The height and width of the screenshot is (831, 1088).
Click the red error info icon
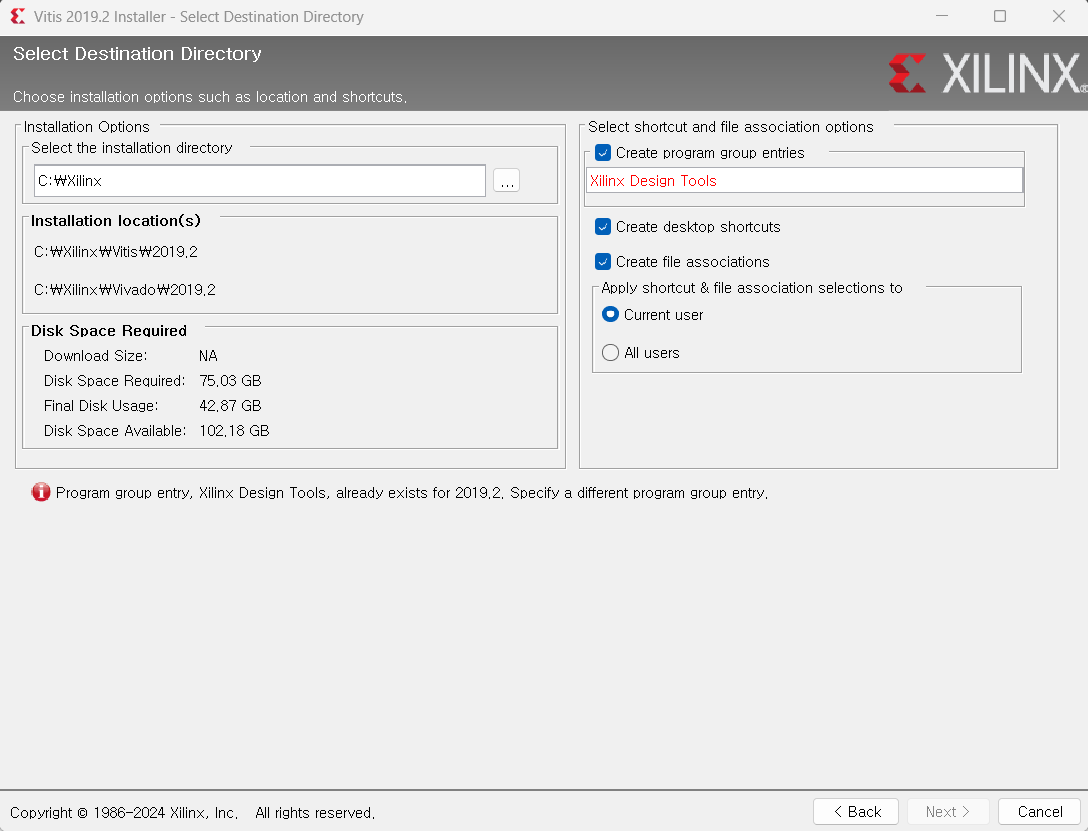click(41, 492)
